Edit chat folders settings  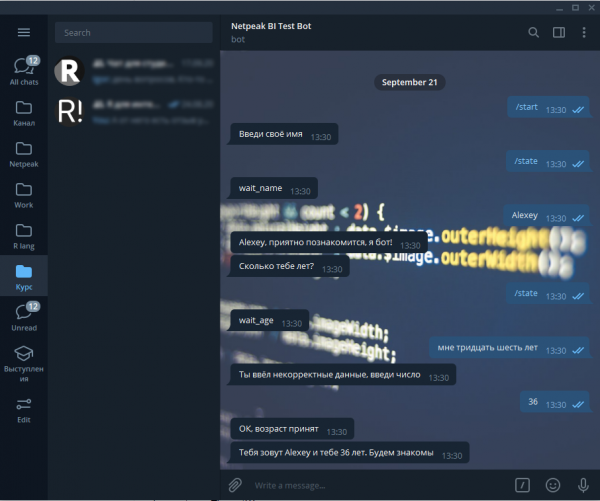coord(24,410)
